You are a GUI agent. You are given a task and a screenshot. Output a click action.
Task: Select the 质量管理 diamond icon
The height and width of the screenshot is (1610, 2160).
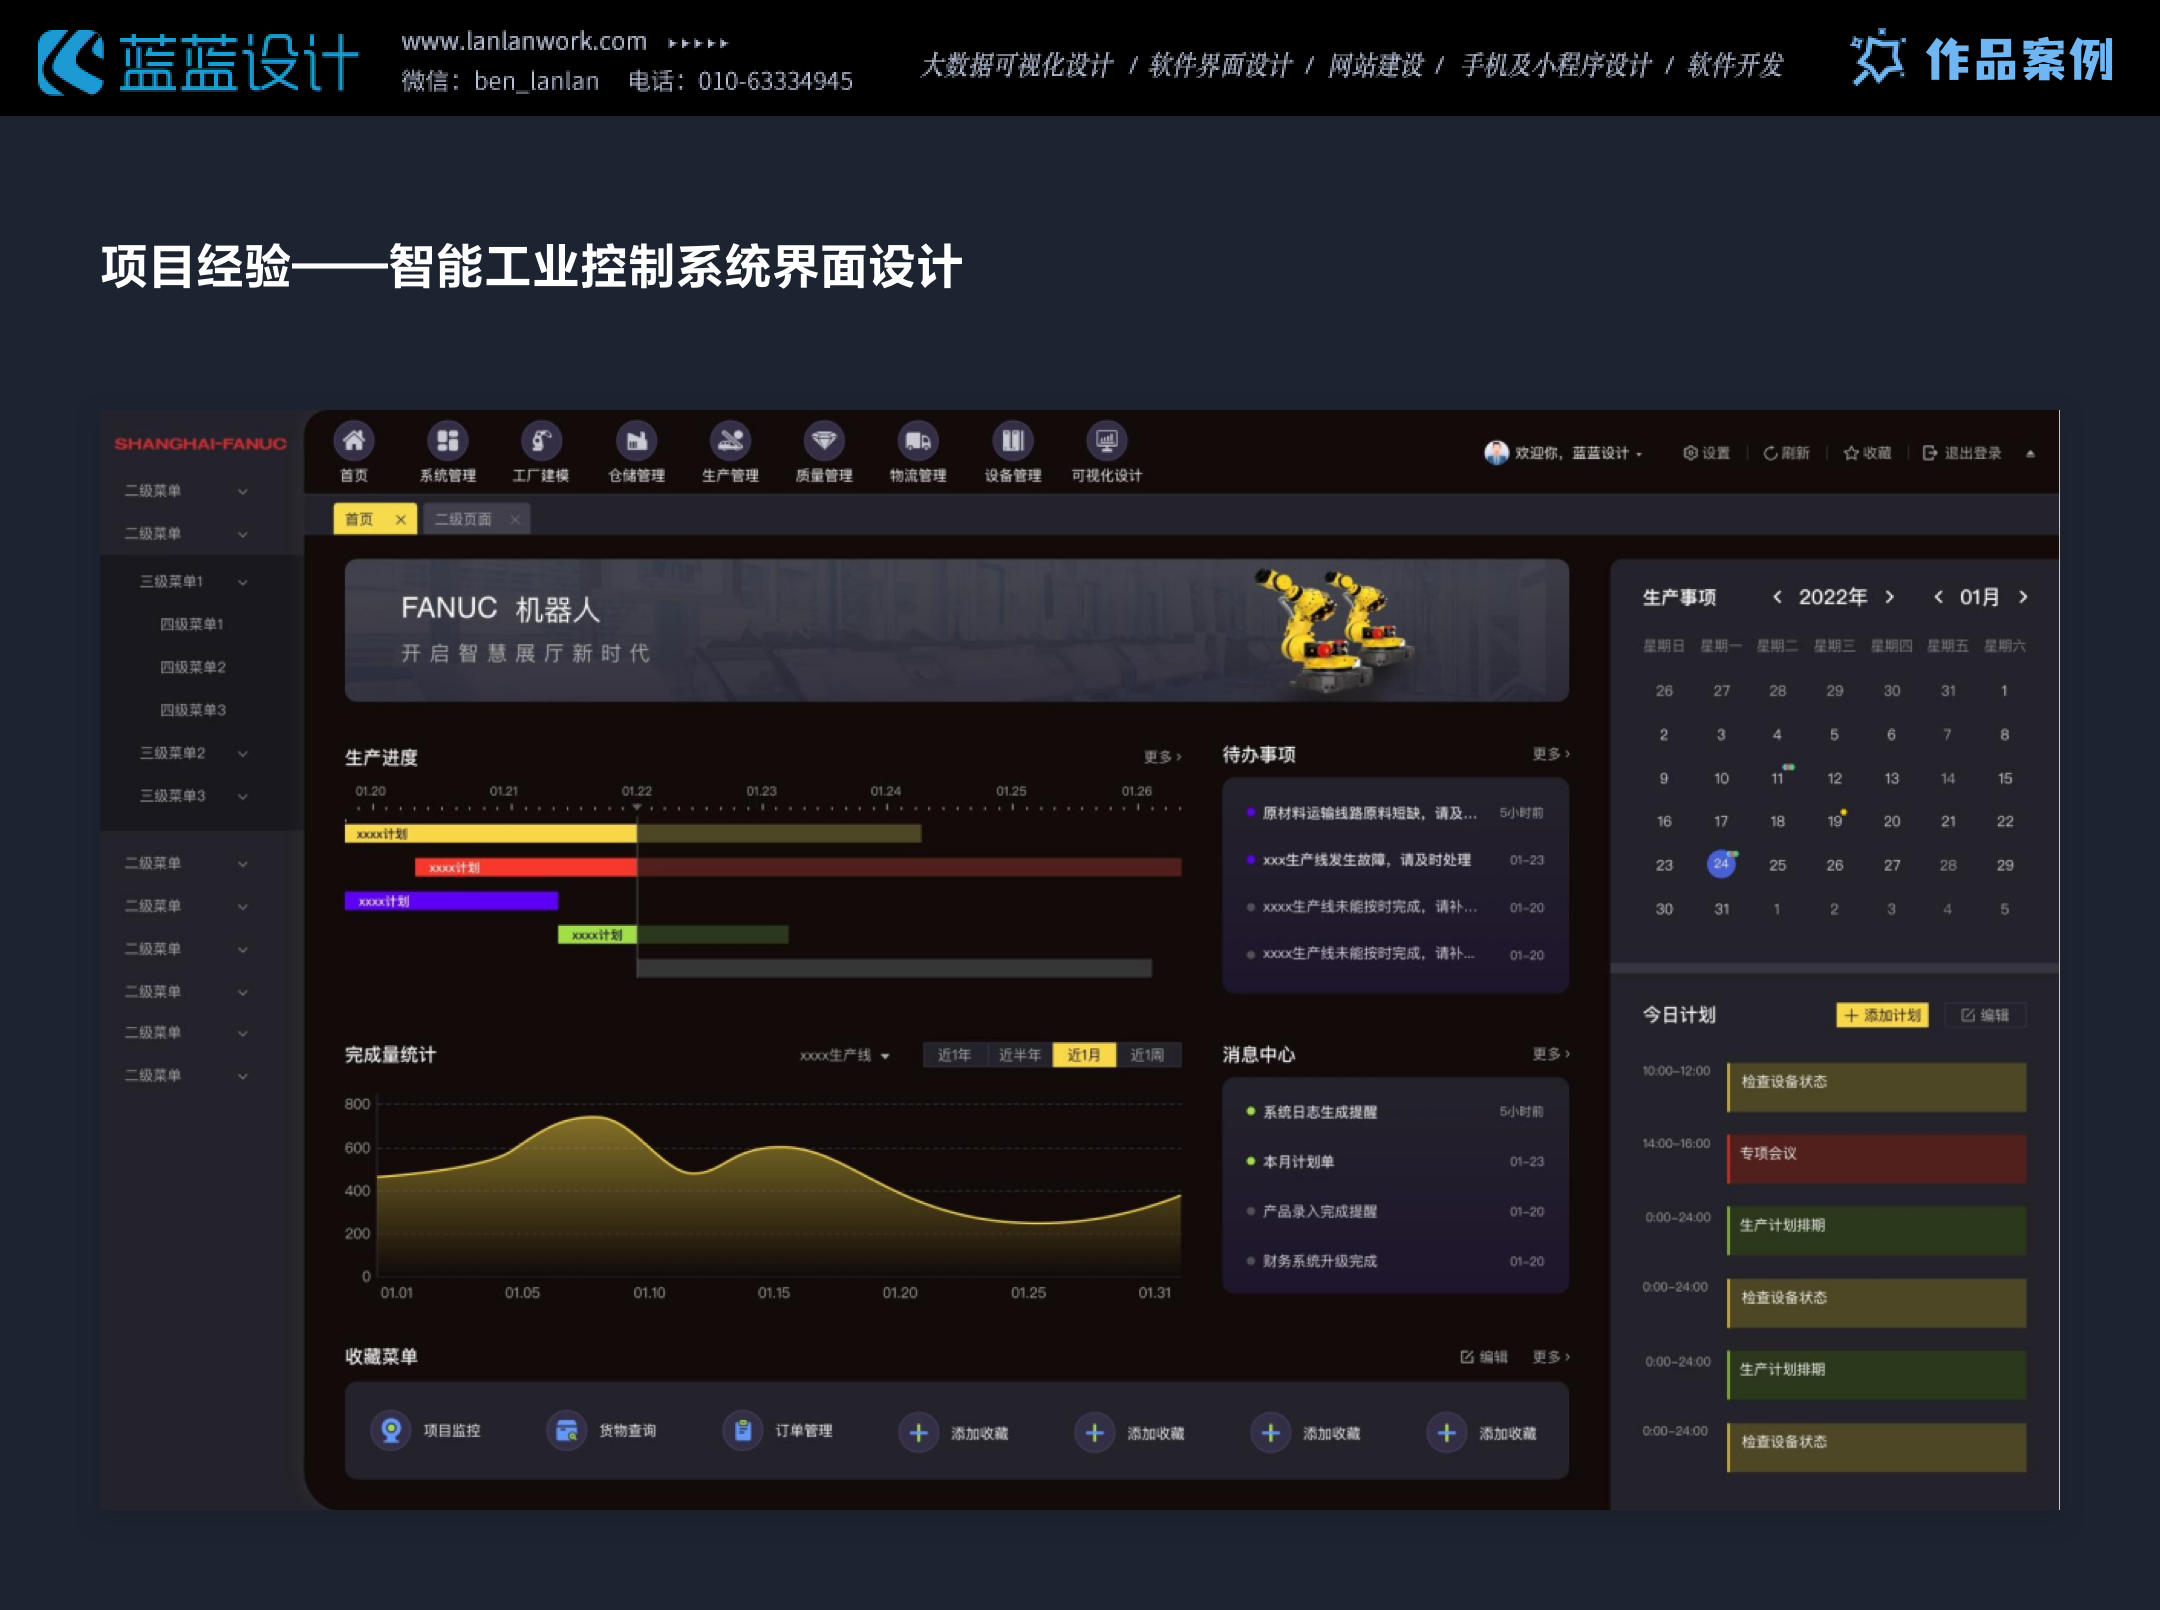coord(824,441)
